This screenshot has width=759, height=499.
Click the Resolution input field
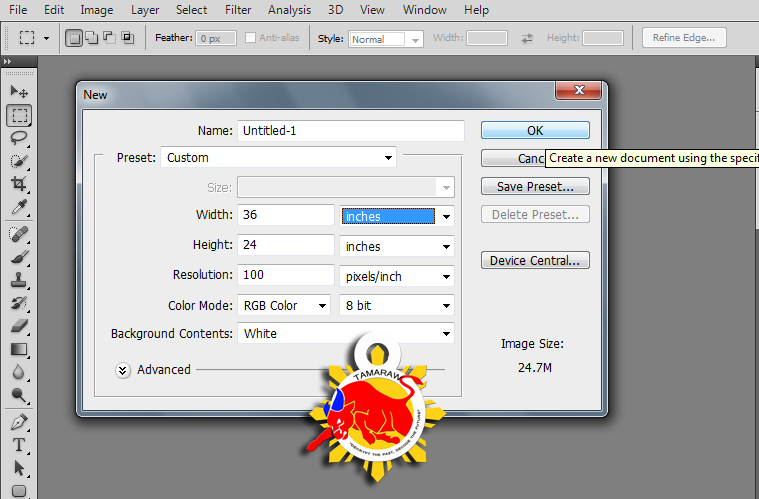(285, 275)
